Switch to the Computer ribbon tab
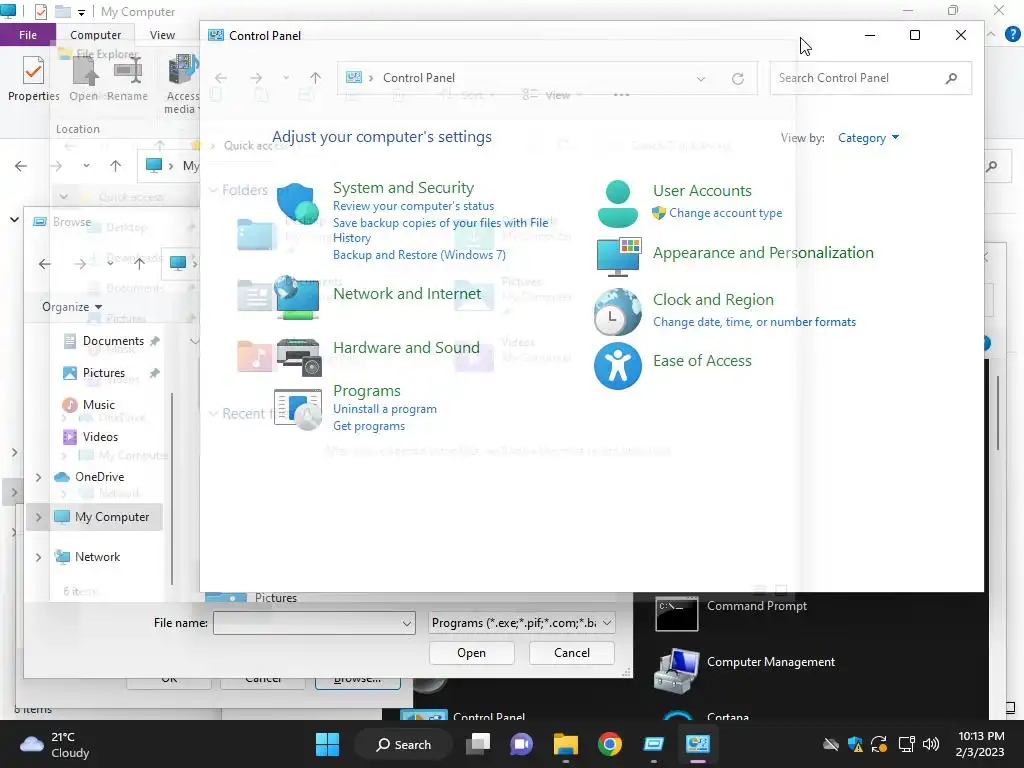 [x=95, y=35]
